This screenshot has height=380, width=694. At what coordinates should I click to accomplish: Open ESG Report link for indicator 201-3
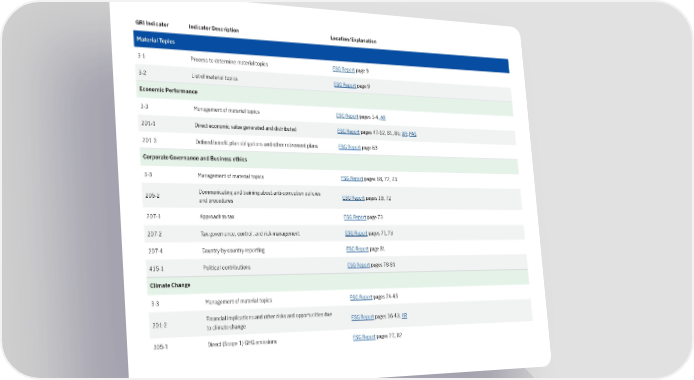coord(350,147)
